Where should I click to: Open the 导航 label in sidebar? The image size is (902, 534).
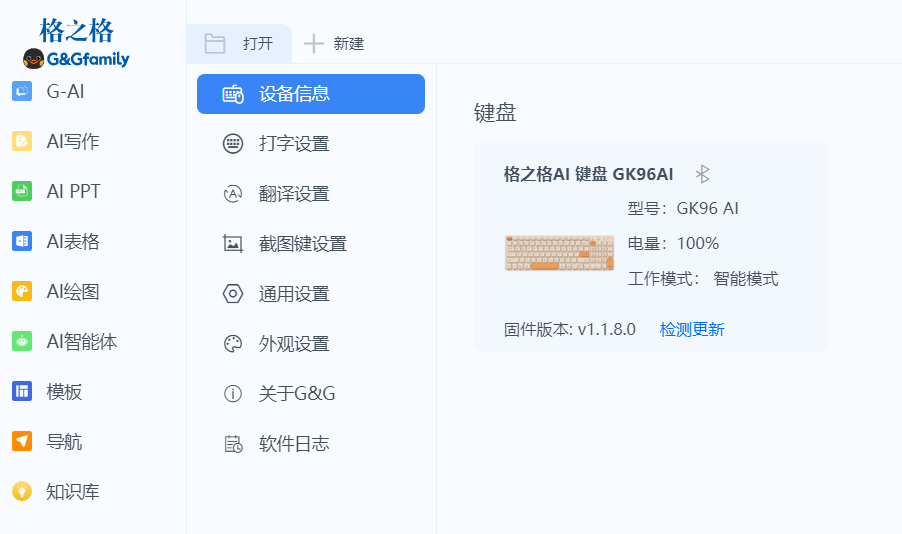(64, 442)
